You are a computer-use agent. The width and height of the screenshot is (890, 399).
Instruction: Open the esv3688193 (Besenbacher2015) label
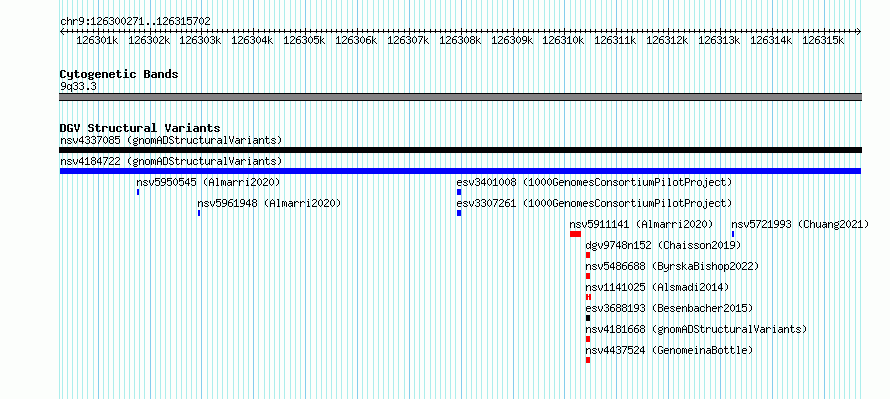[669, 308]
